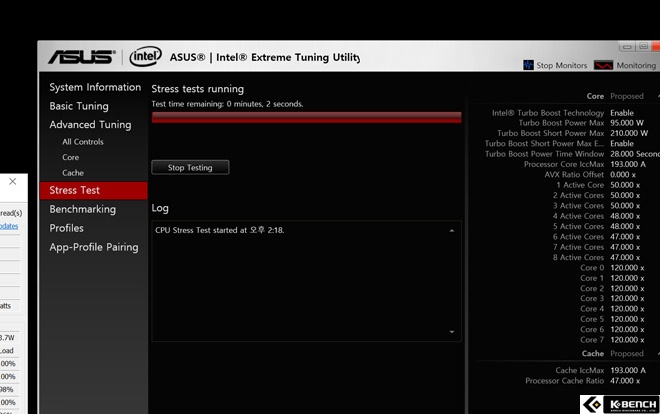This screenshot has width=660, height=414.
Task: Select the Stress Test section
Action: click(x=93, y=190)
